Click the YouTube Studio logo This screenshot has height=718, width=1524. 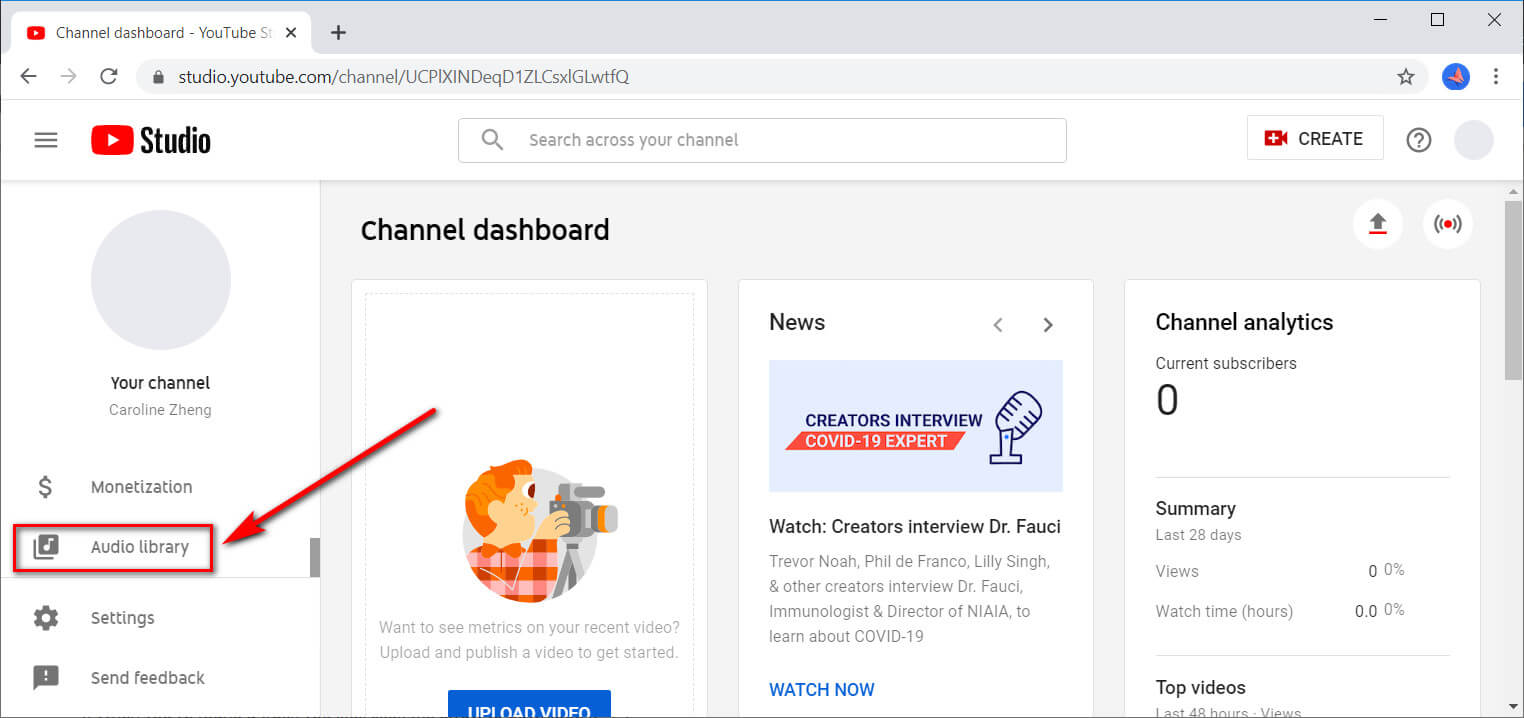pos(150,140)
